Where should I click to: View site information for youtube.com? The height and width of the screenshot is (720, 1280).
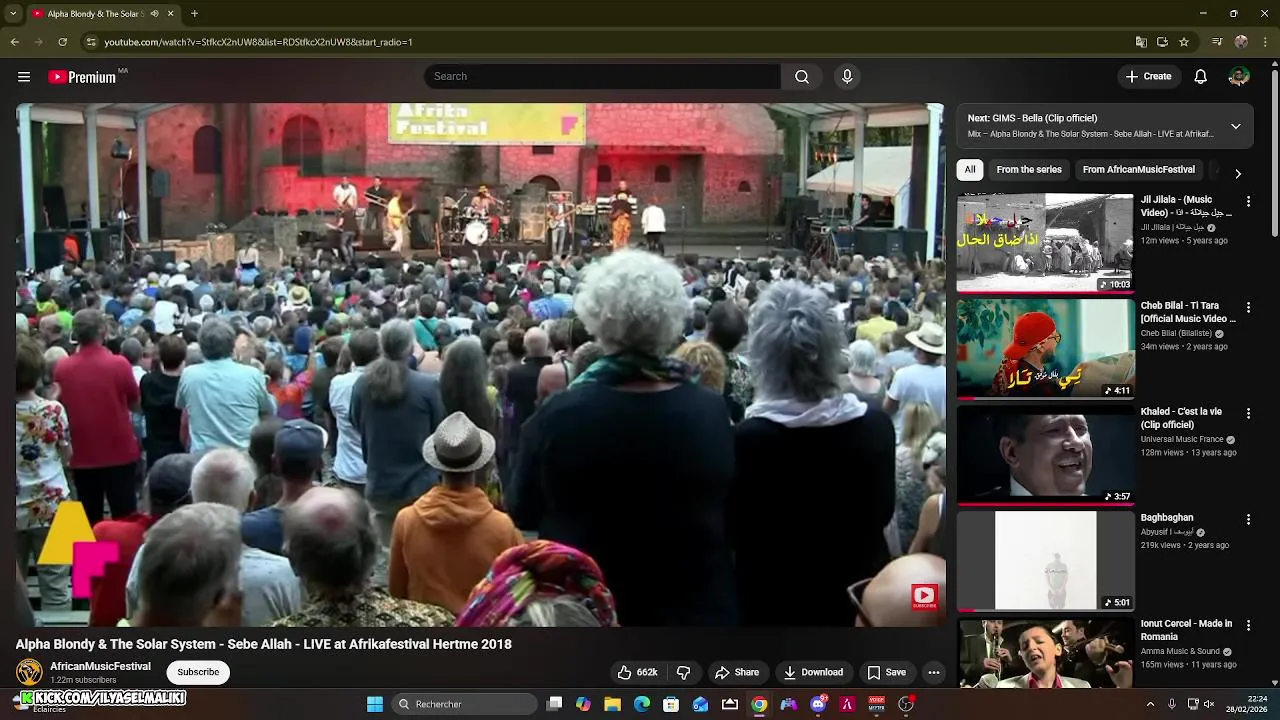91,42
